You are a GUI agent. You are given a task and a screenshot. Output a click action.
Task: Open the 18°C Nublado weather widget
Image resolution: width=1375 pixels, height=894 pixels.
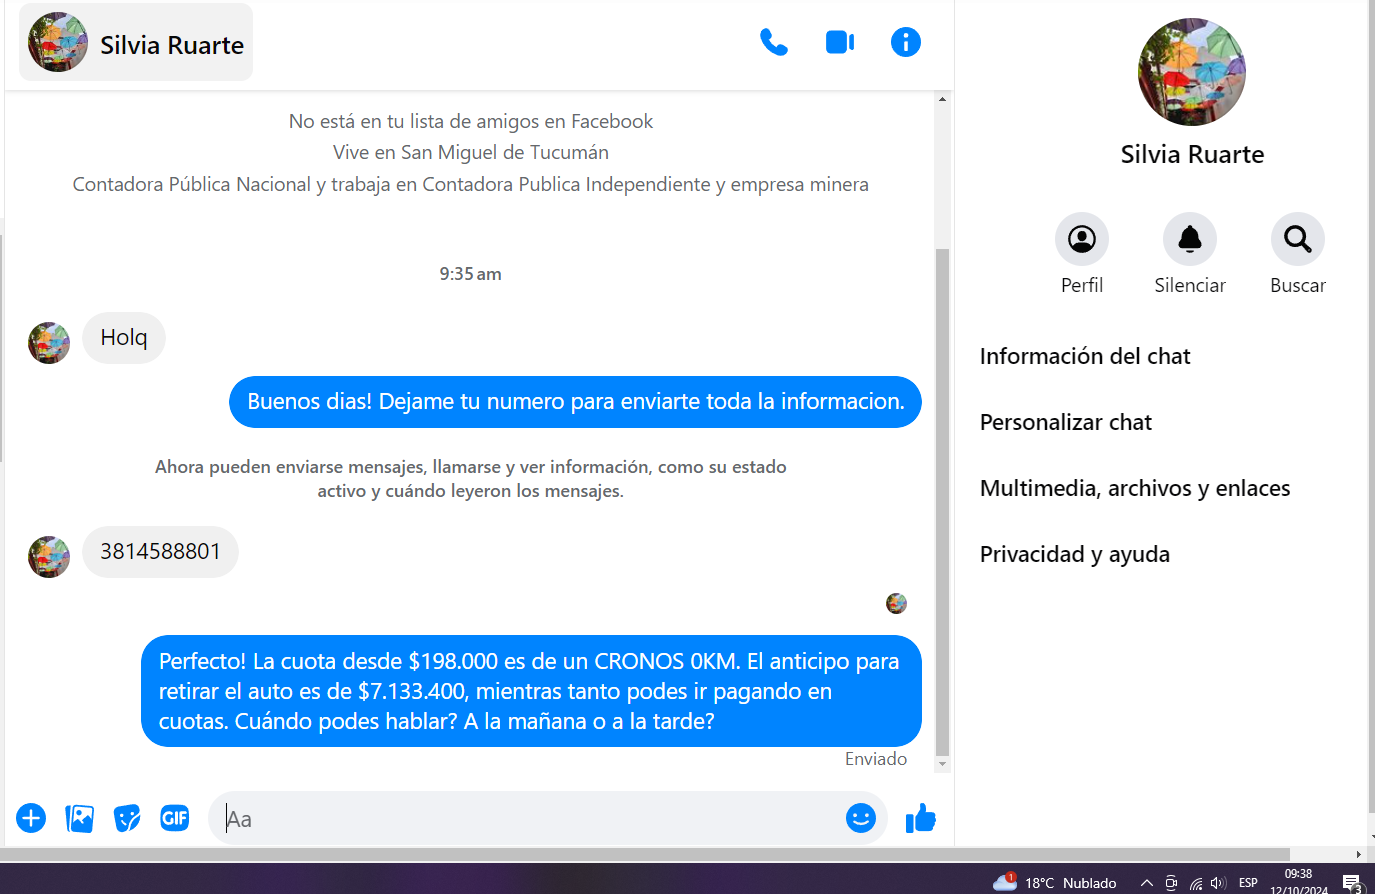click(x=1055, y=882)
